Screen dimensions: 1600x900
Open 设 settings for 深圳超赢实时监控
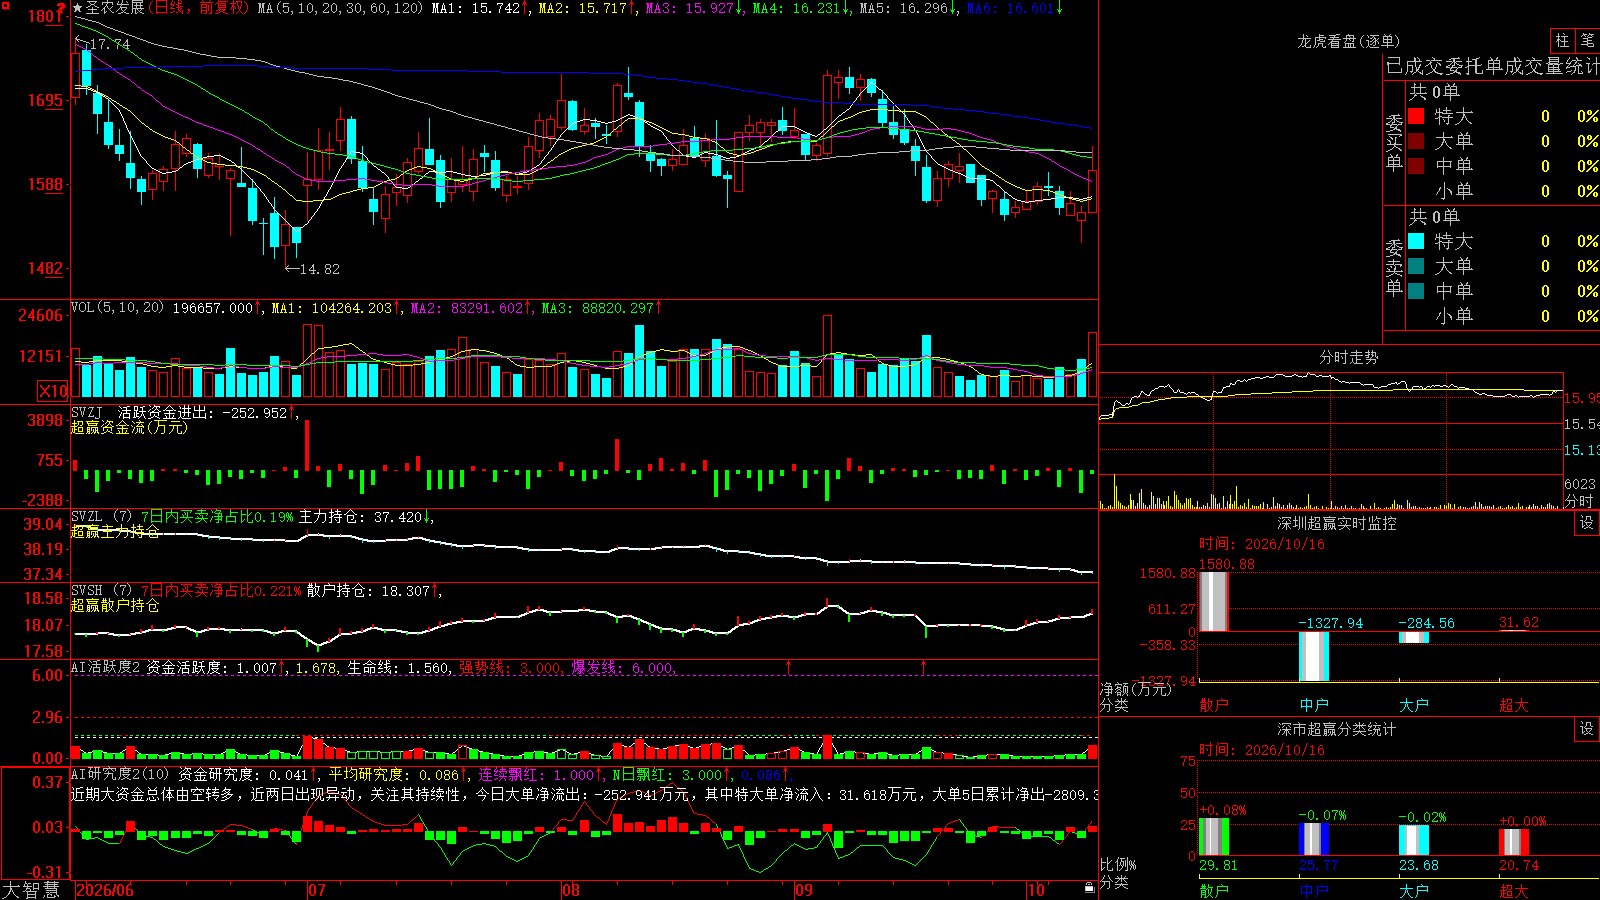pos(1587,523)
